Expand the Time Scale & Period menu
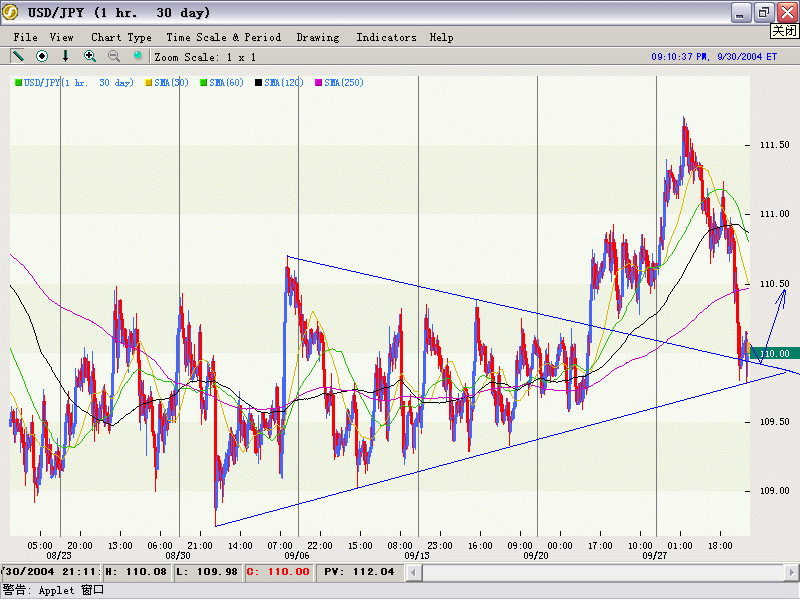 [x=224, y=37]
